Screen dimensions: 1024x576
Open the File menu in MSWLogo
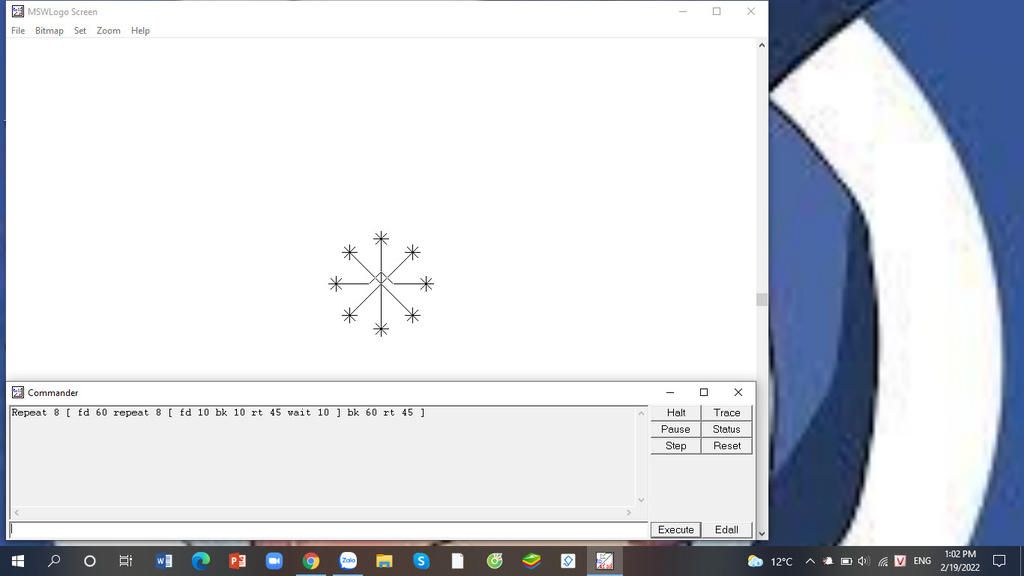point(18,31)
